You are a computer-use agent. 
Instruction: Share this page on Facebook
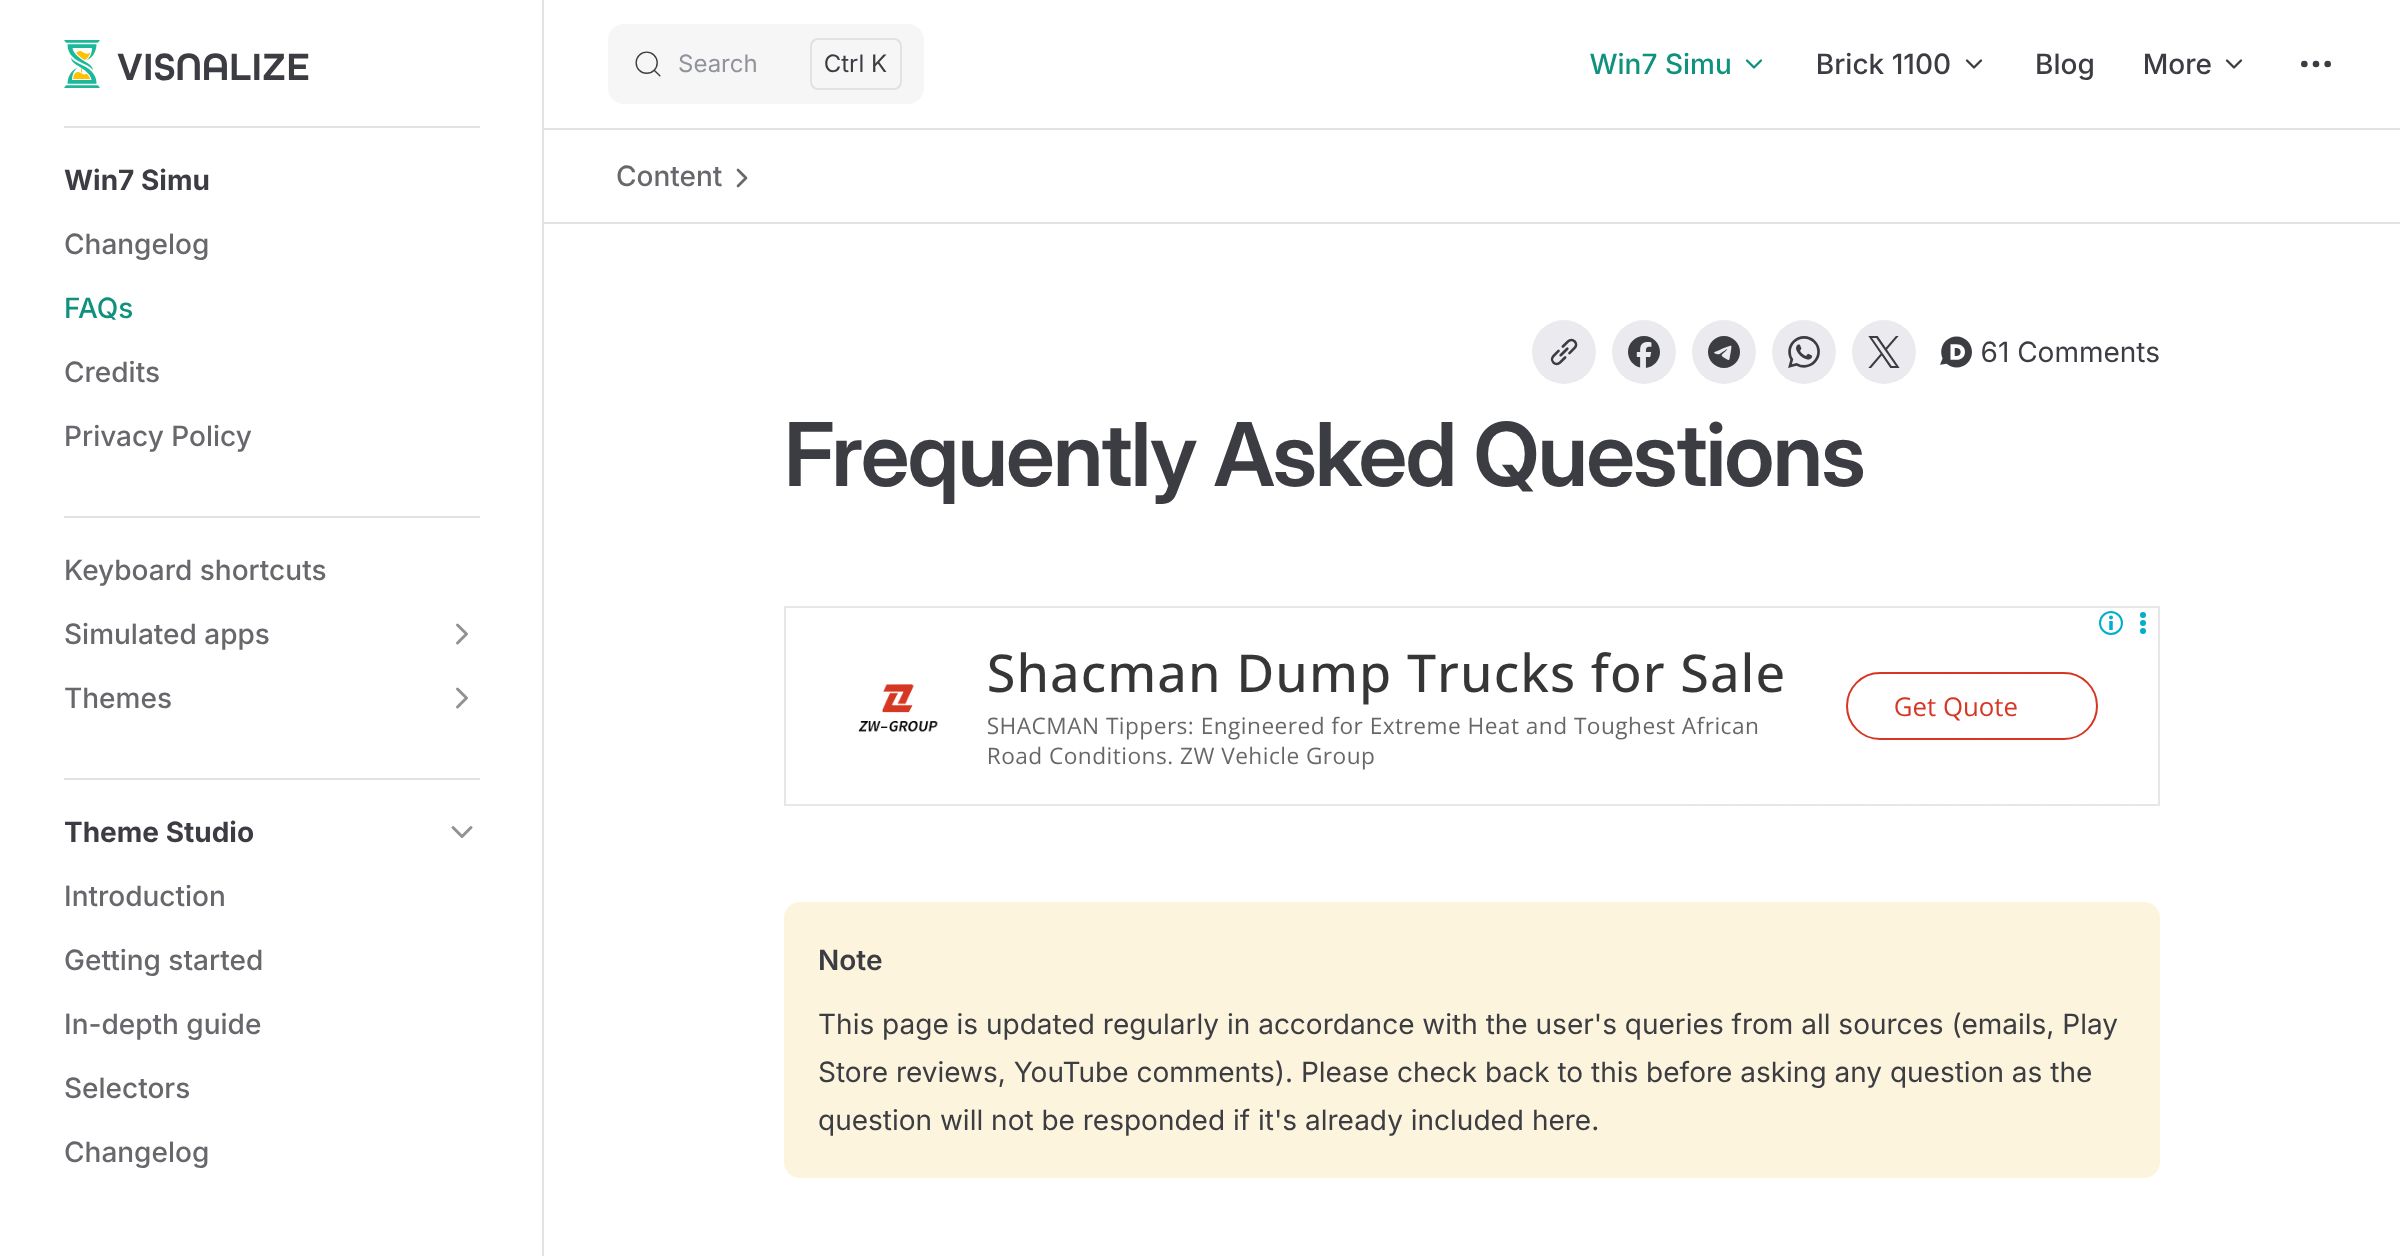click(x=1644, y=352)
